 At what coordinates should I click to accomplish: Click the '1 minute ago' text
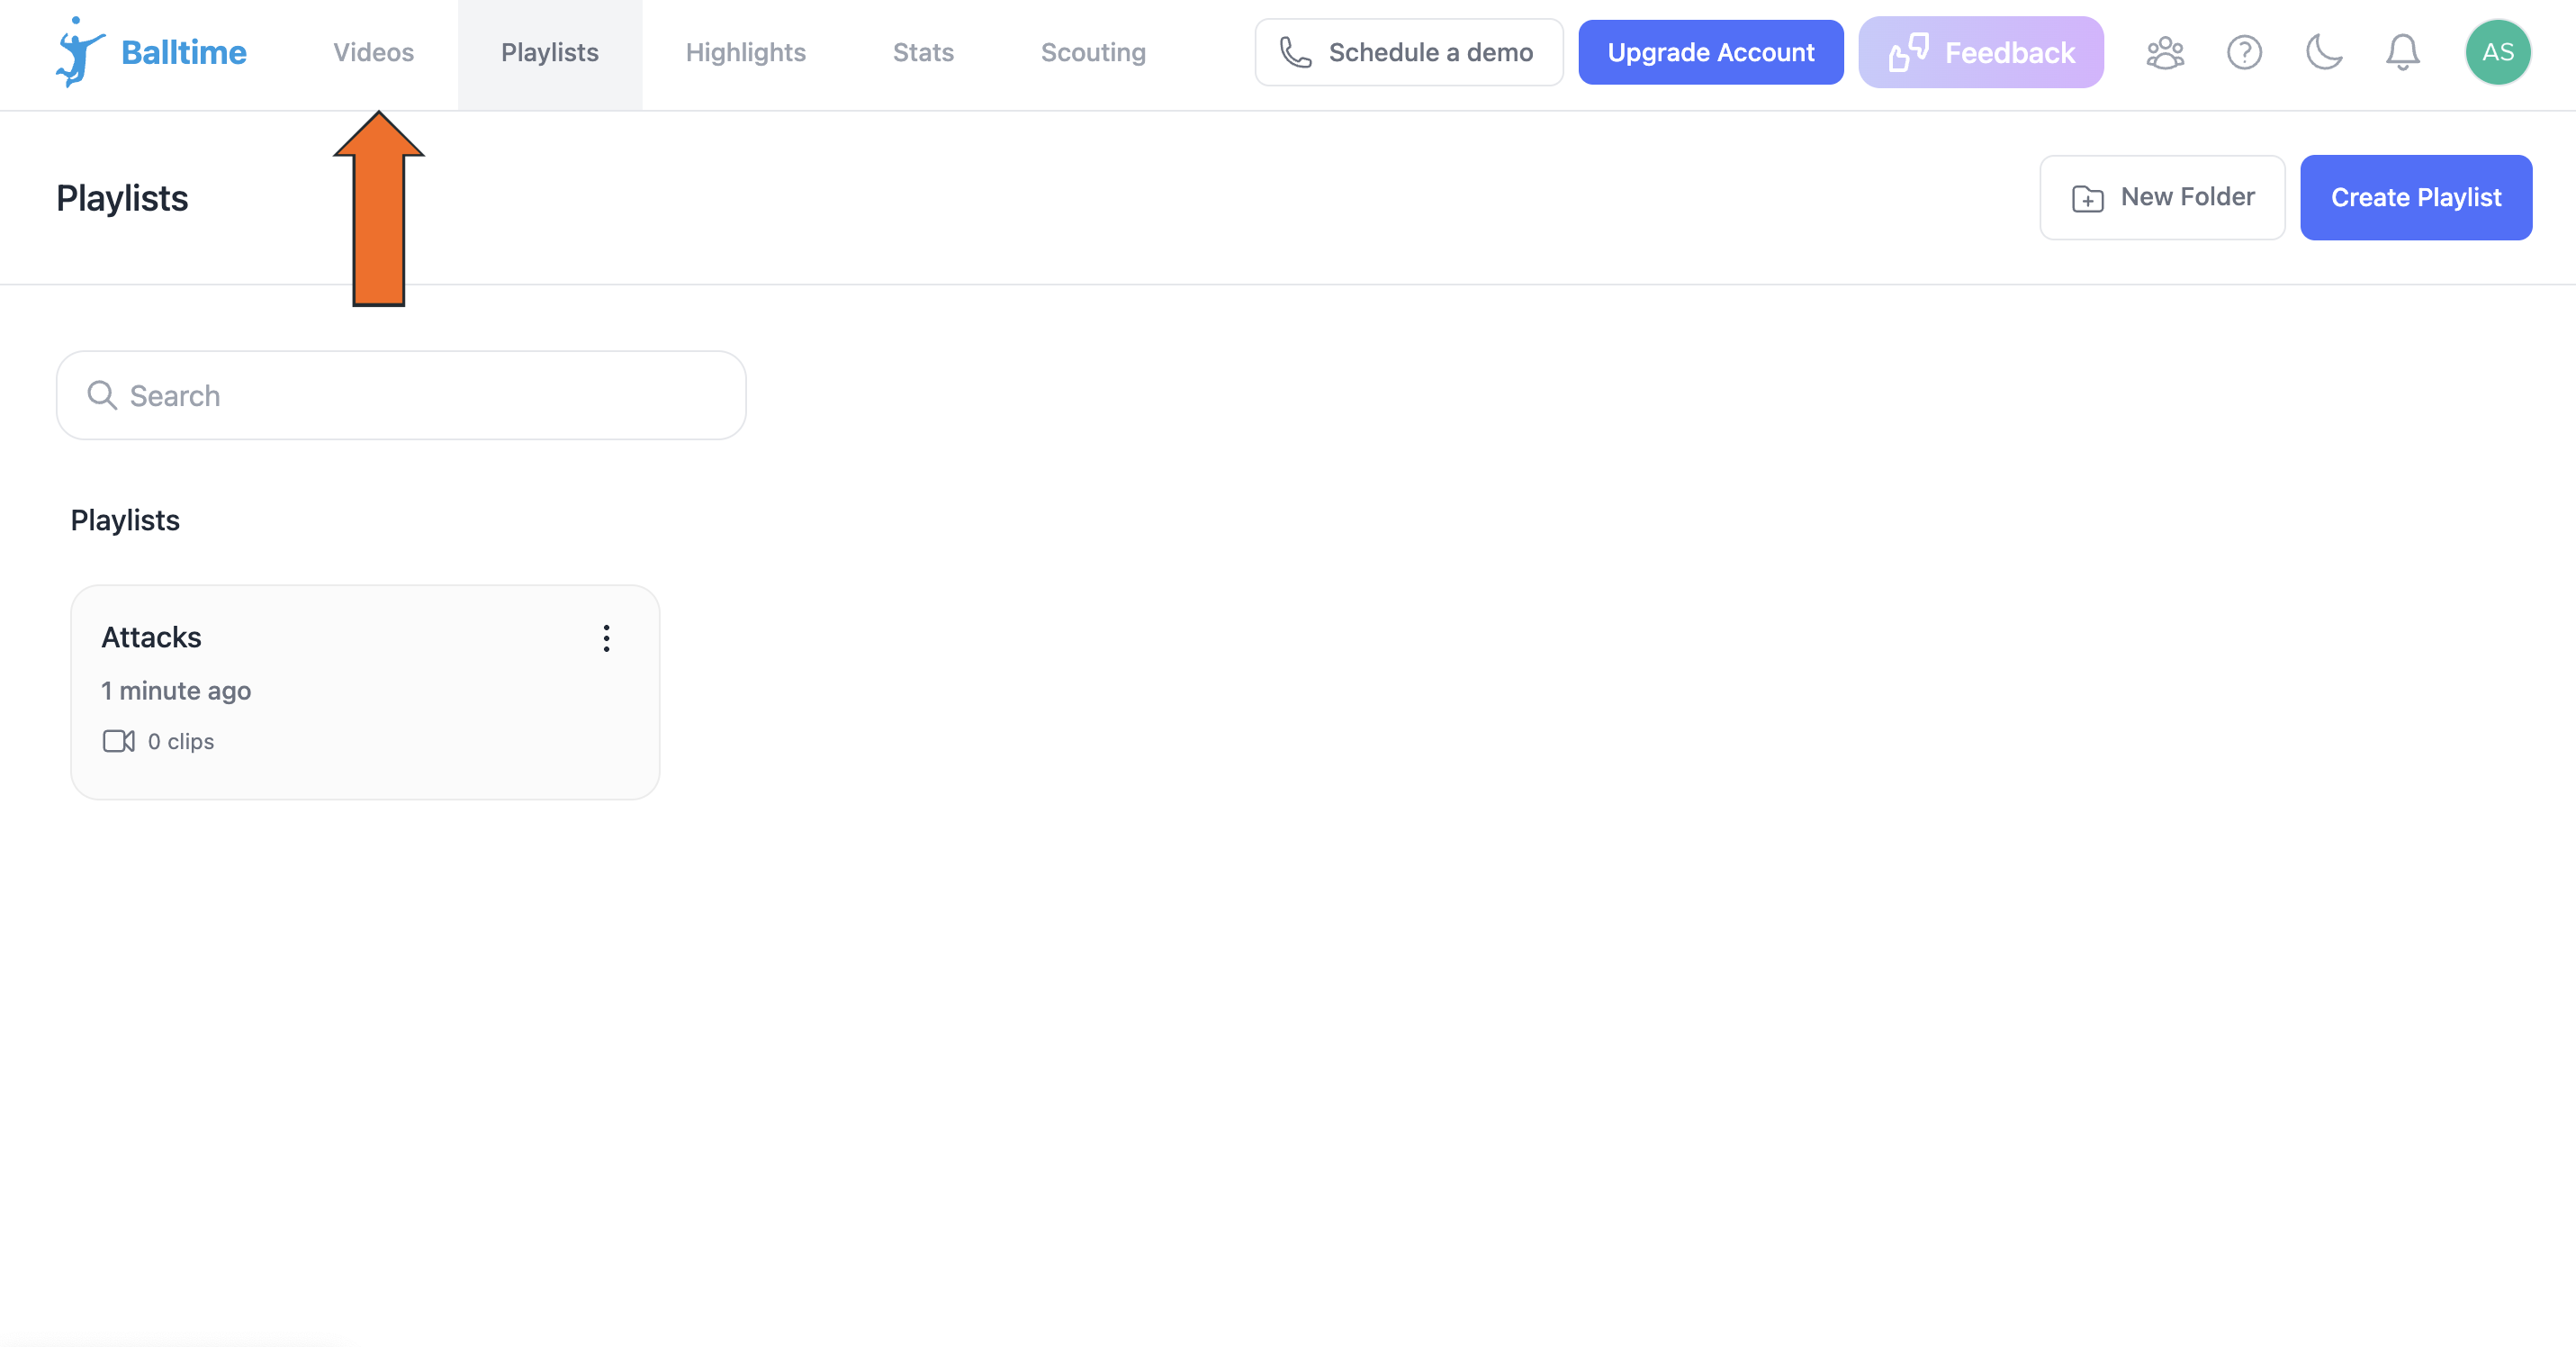176,691
